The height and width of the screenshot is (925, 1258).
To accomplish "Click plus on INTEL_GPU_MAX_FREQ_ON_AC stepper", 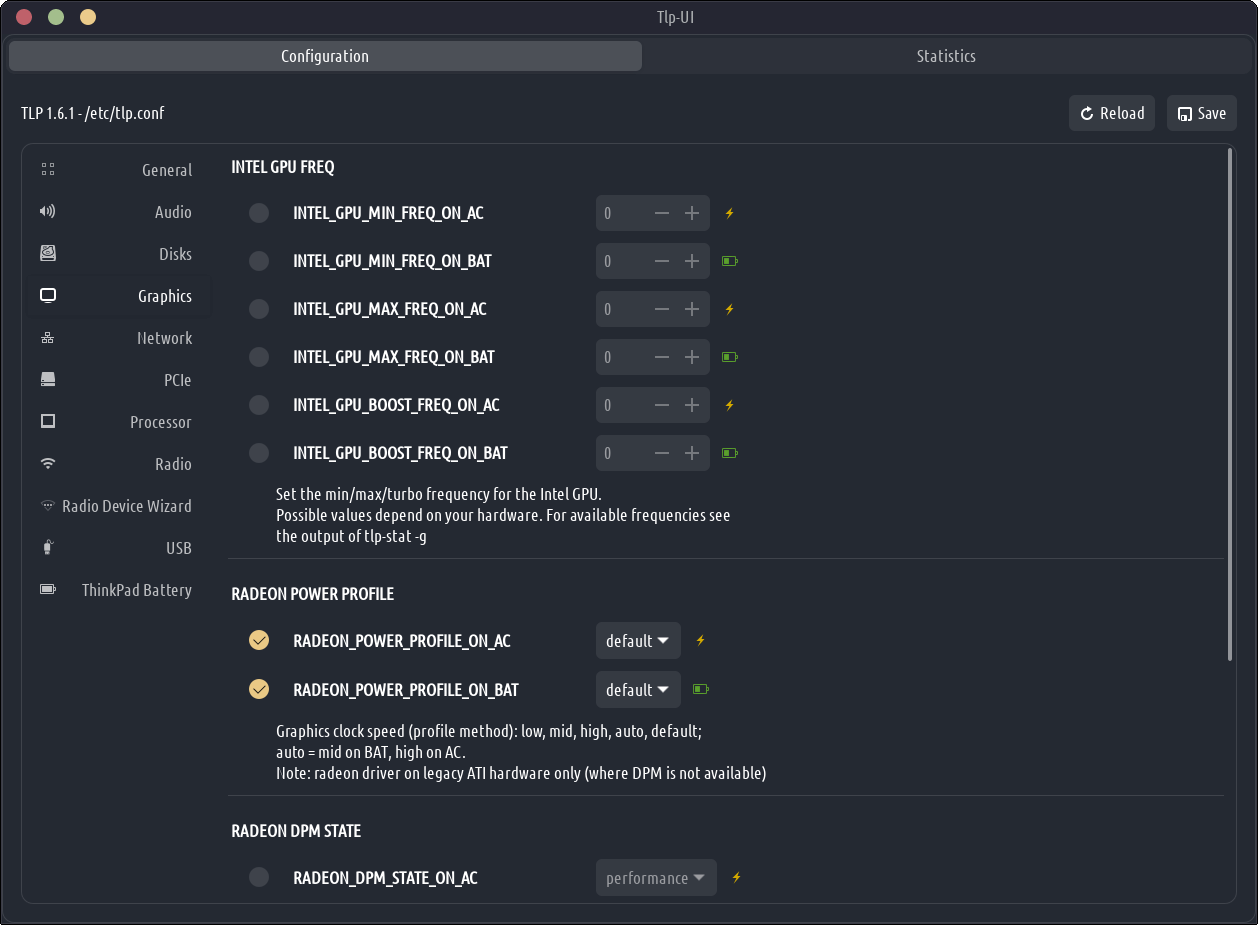I will (691, 309).
